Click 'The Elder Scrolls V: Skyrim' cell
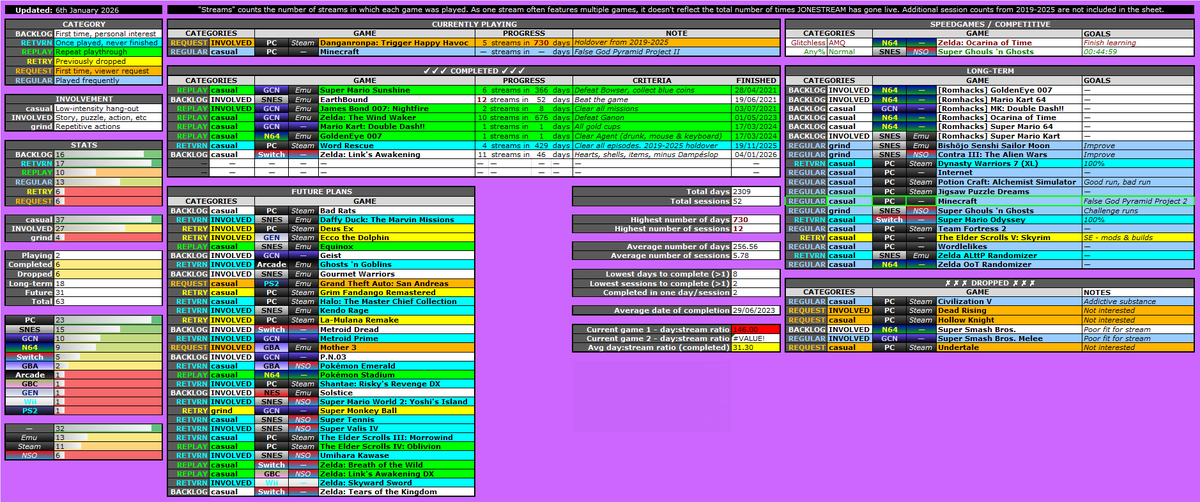This screenshot has height=502, width=1200. 1008,237
